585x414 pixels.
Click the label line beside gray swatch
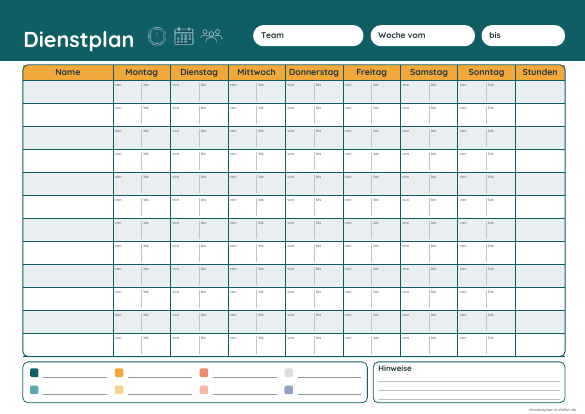point(329,377)
